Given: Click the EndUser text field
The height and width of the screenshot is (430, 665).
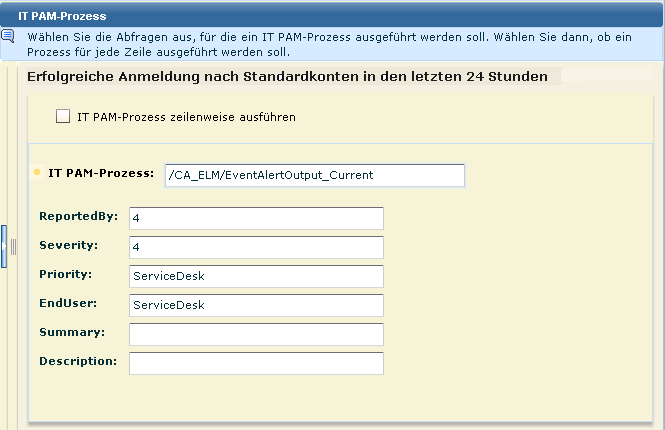Looking at the screenshot, I should click(256, 305).
